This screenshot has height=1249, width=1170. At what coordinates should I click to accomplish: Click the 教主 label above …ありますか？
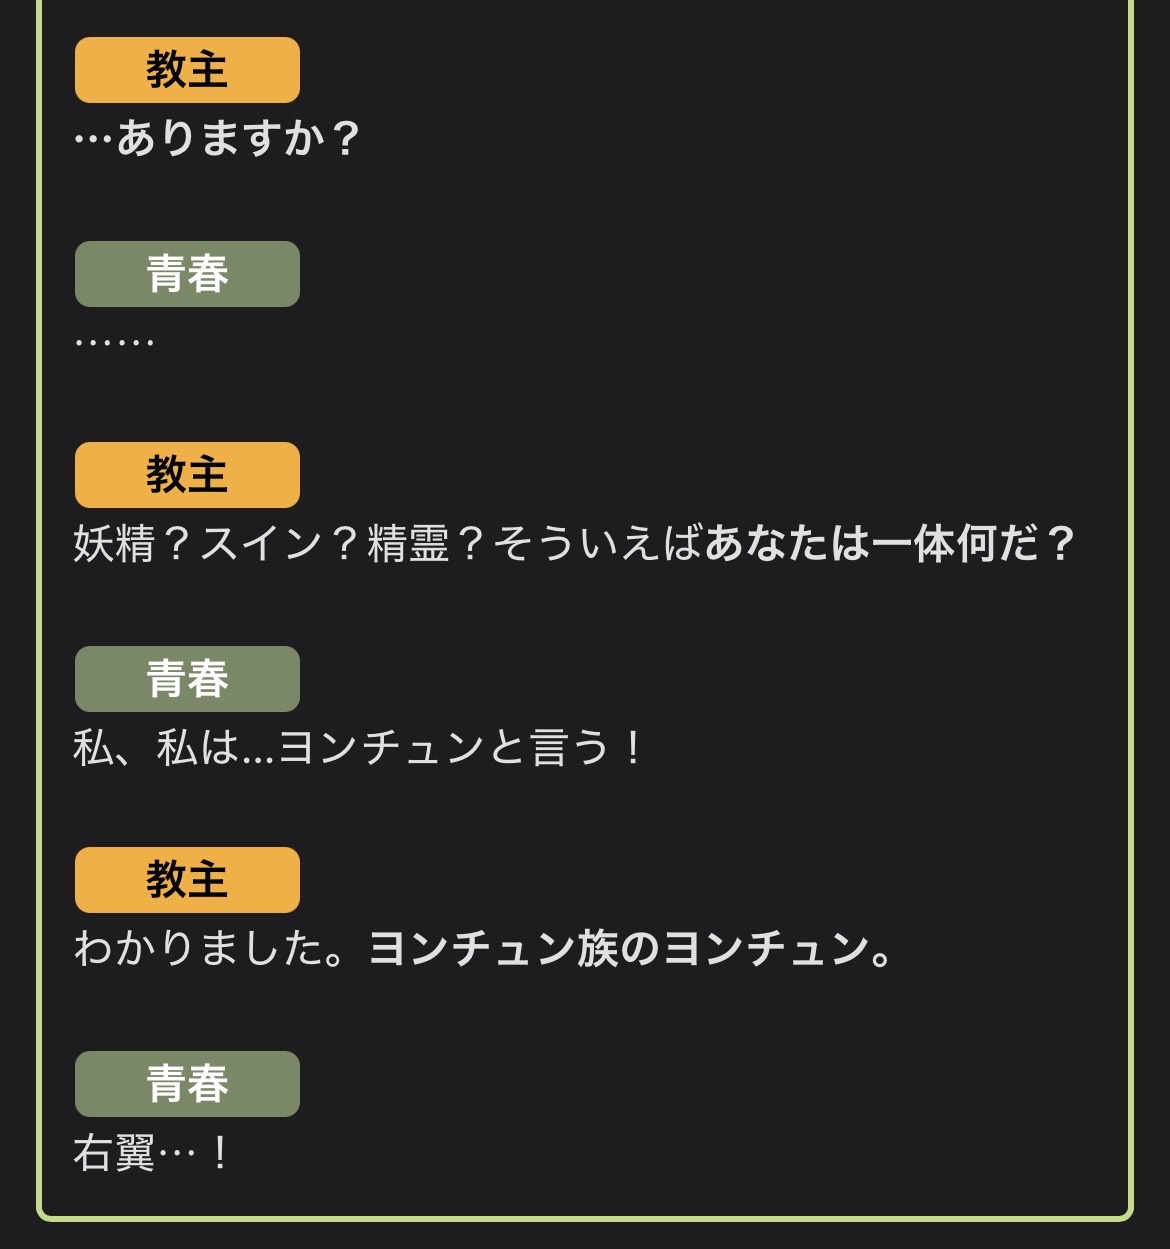click(x=187, y=70)
